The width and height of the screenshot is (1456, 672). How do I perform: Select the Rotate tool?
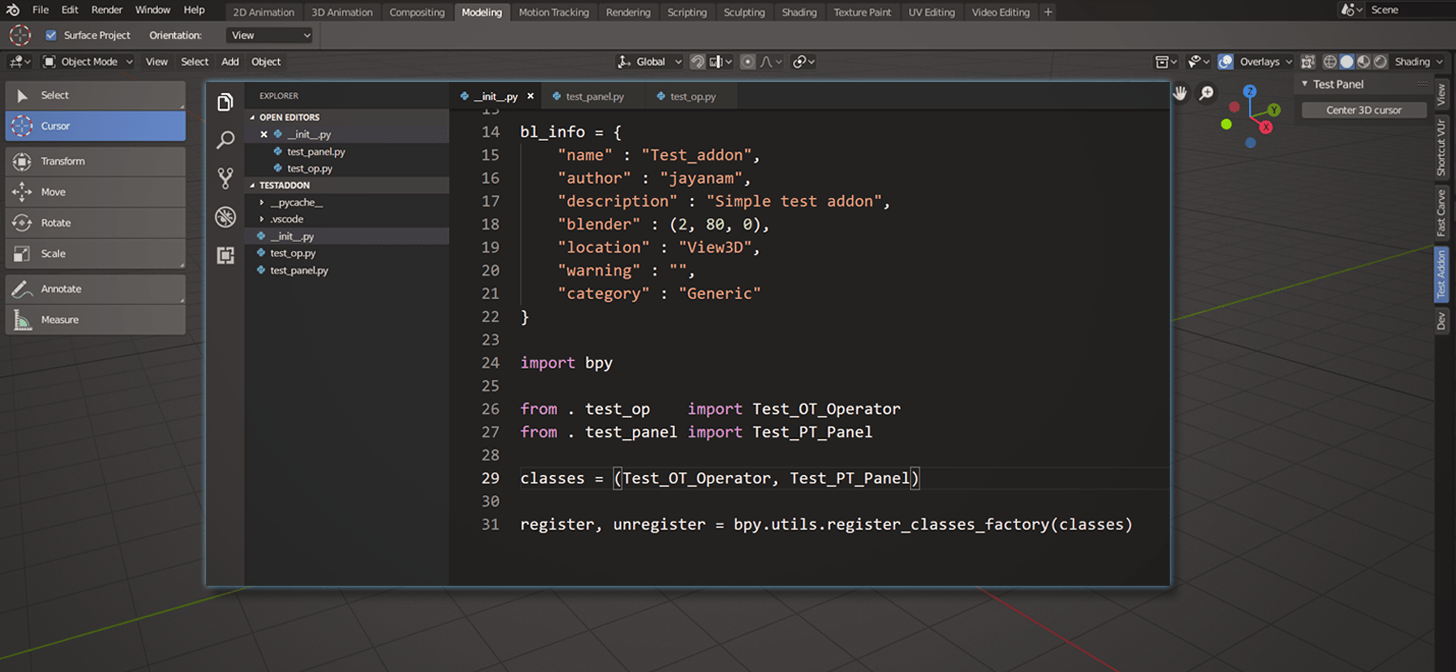95,223
